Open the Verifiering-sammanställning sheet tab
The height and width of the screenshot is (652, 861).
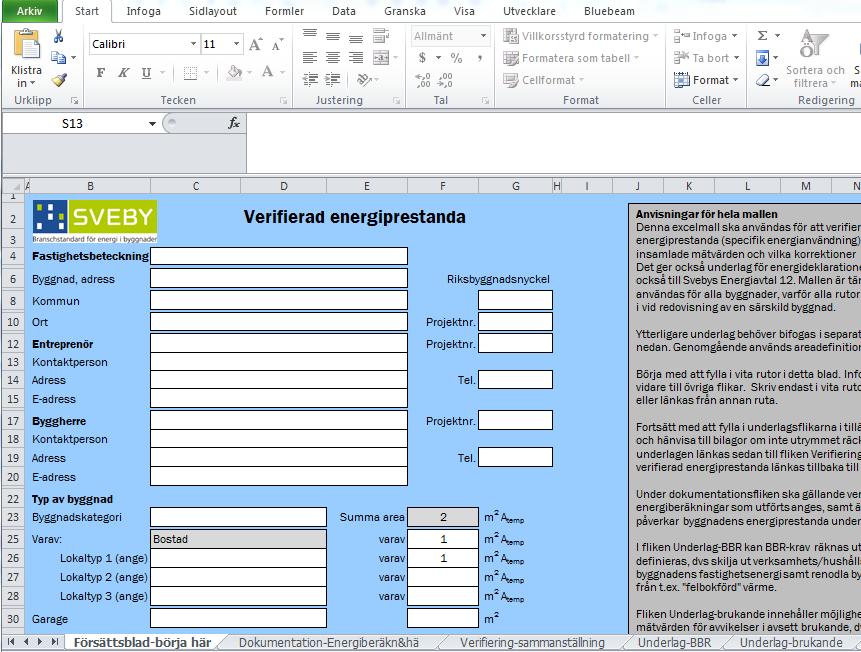532,643
